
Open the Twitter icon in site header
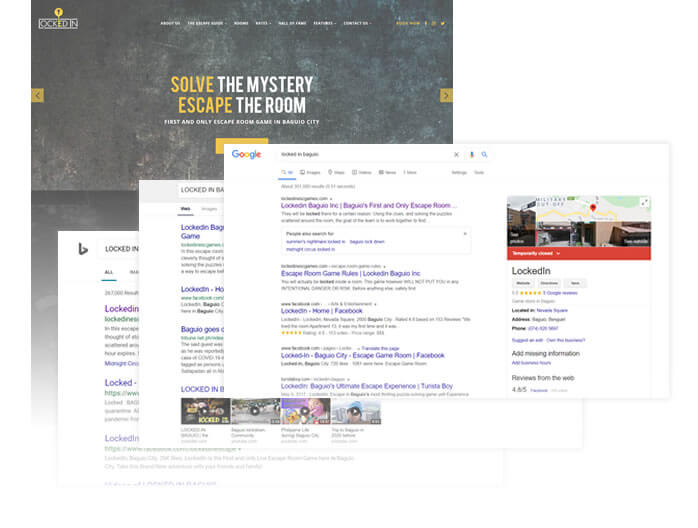(442, 23)
